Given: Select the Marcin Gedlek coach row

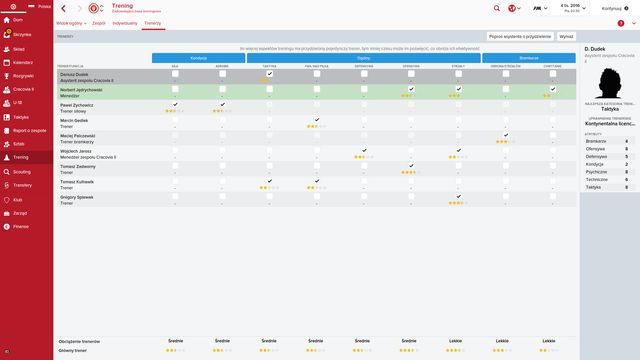Looking at the screenshot, I should tap(316, 123).
